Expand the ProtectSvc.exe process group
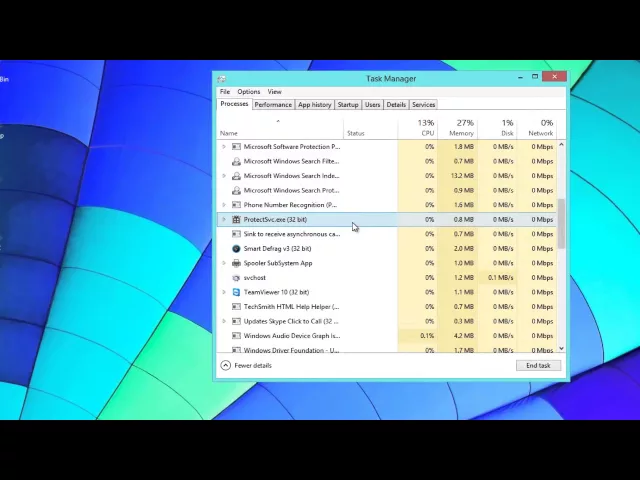 point(224,220)
